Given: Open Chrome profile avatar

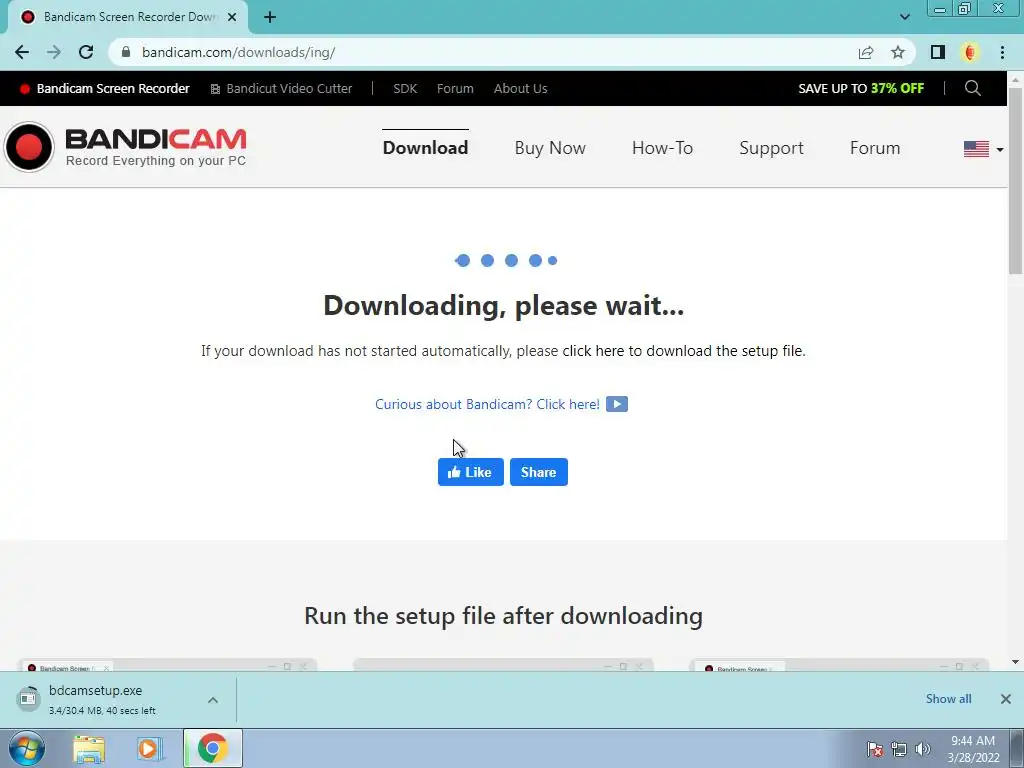Looking at the screenshot, I should (970, 52).
